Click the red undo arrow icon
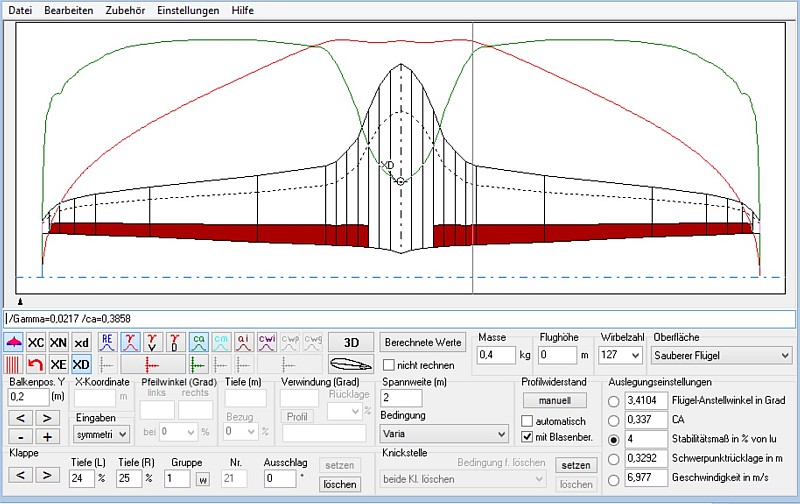 (x=36, y=364)
